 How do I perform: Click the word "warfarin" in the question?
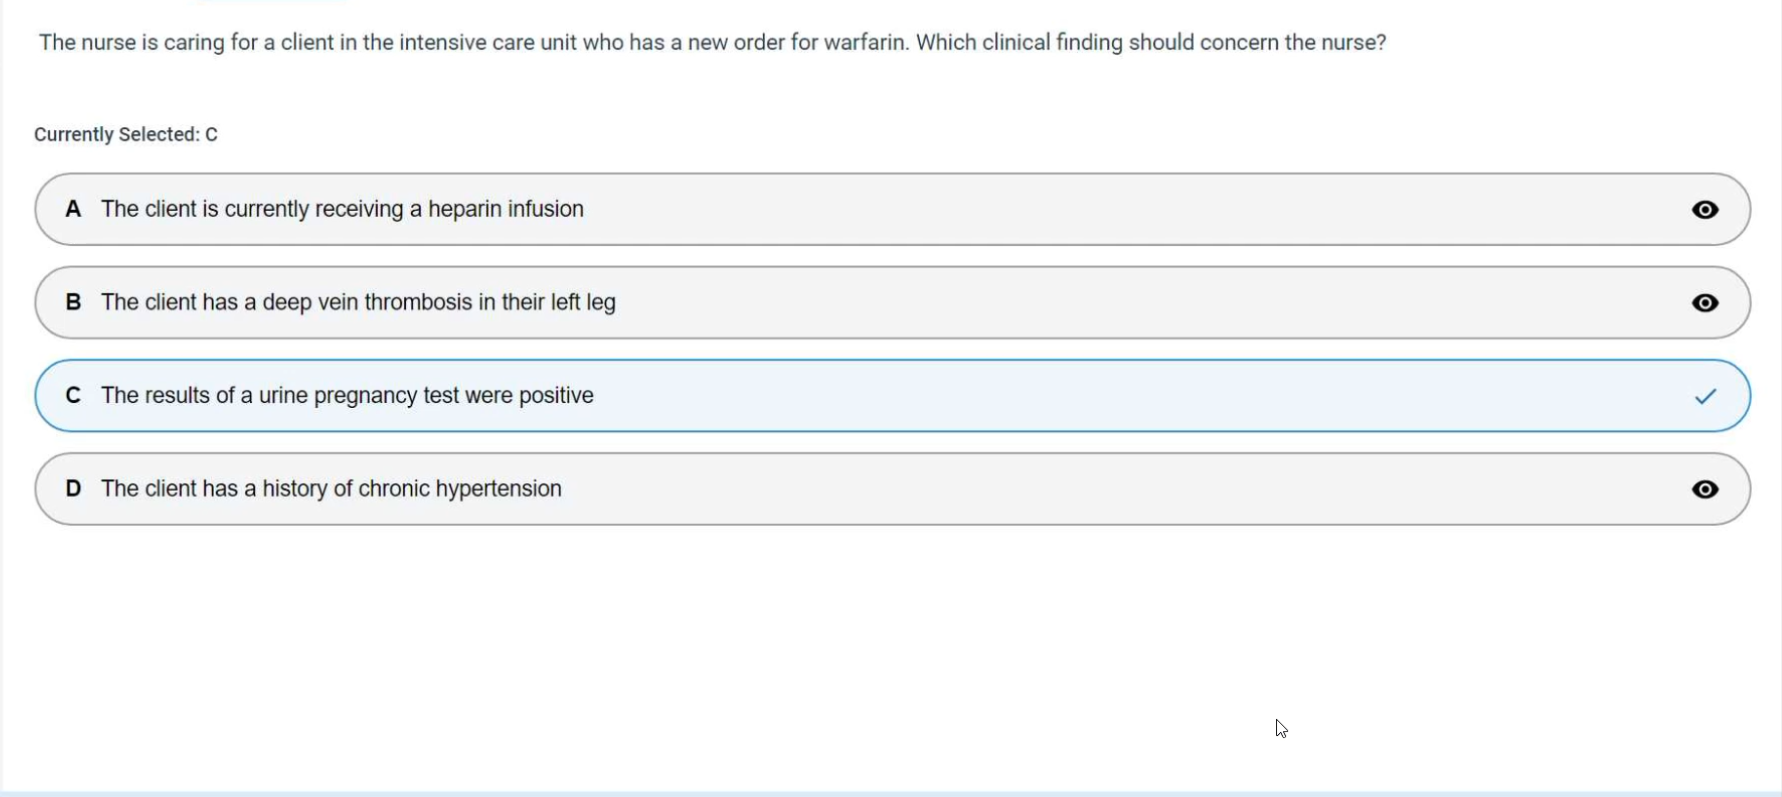(868, 43)
